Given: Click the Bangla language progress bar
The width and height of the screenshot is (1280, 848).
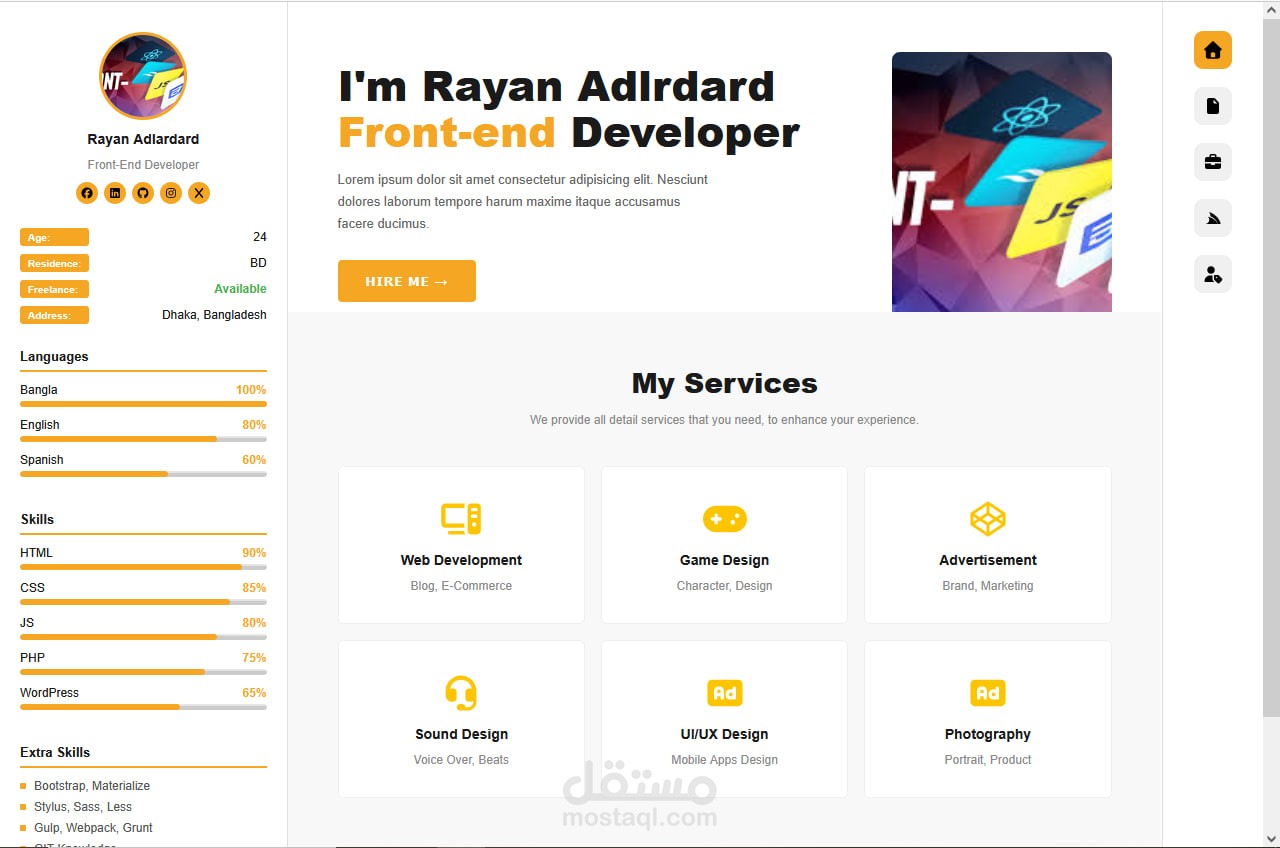Looking at the screenshot, I should point(143,404).
